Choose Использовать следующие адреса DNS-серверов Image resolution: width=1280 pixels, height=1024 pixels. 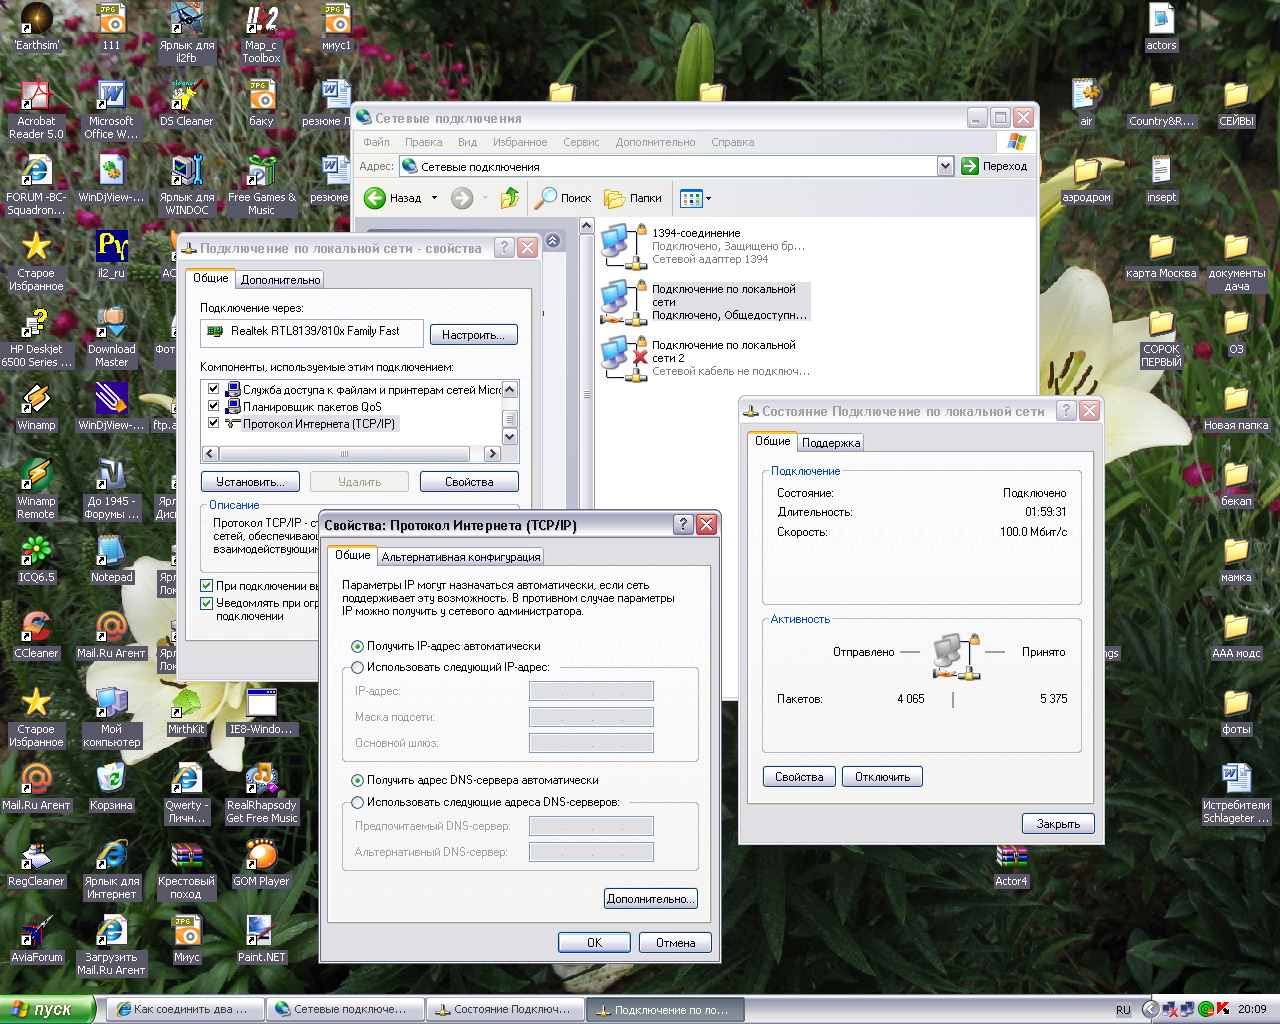(357, 803)
